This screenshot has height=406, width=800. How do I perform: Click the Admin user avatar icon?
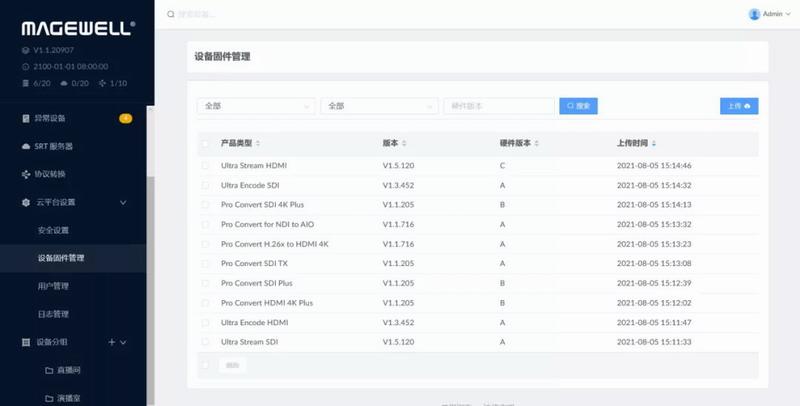pos(754,14)
